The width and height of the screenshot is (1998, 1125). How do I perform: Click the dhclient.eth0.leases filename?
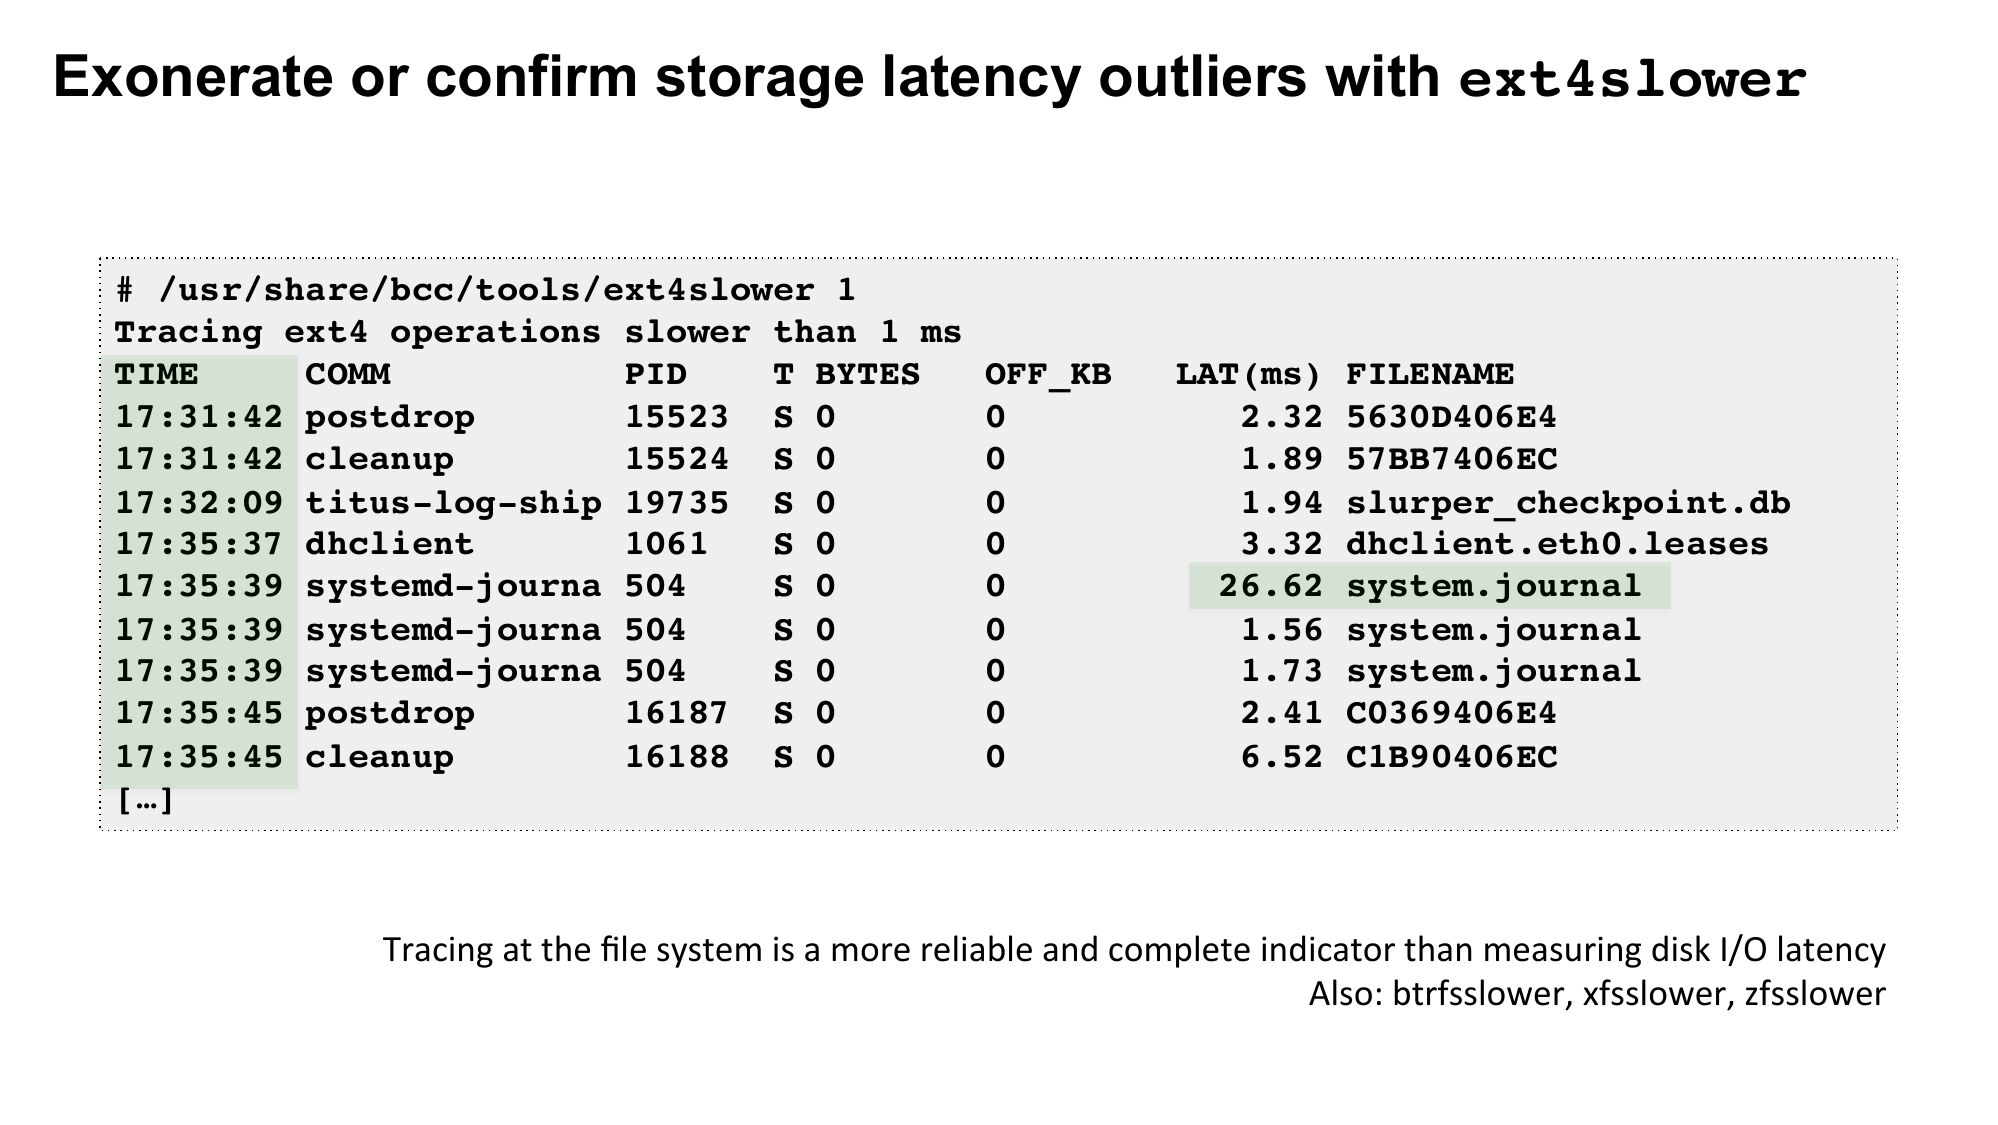1557,544
